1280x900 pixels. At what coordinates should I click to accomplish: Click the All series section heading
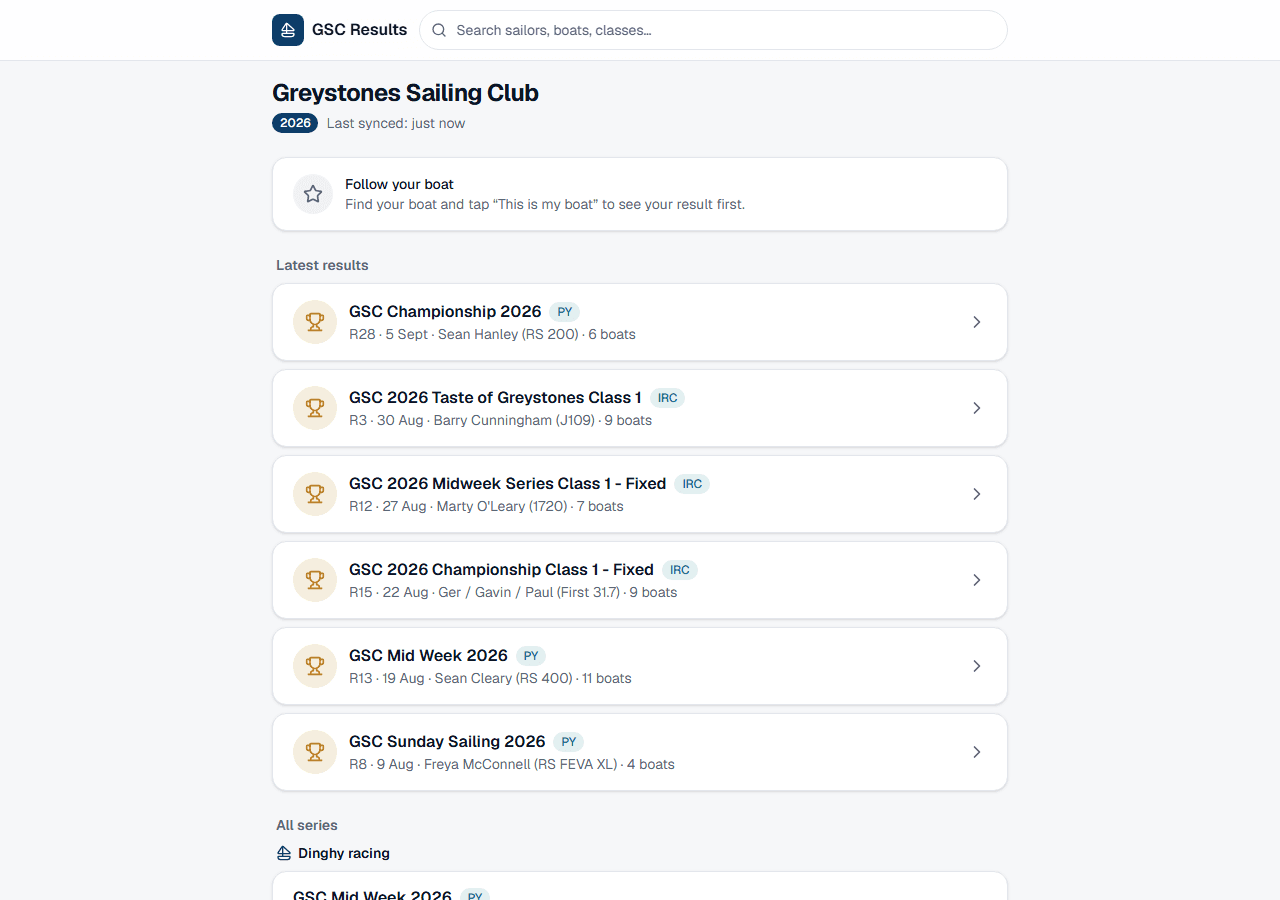307,825
